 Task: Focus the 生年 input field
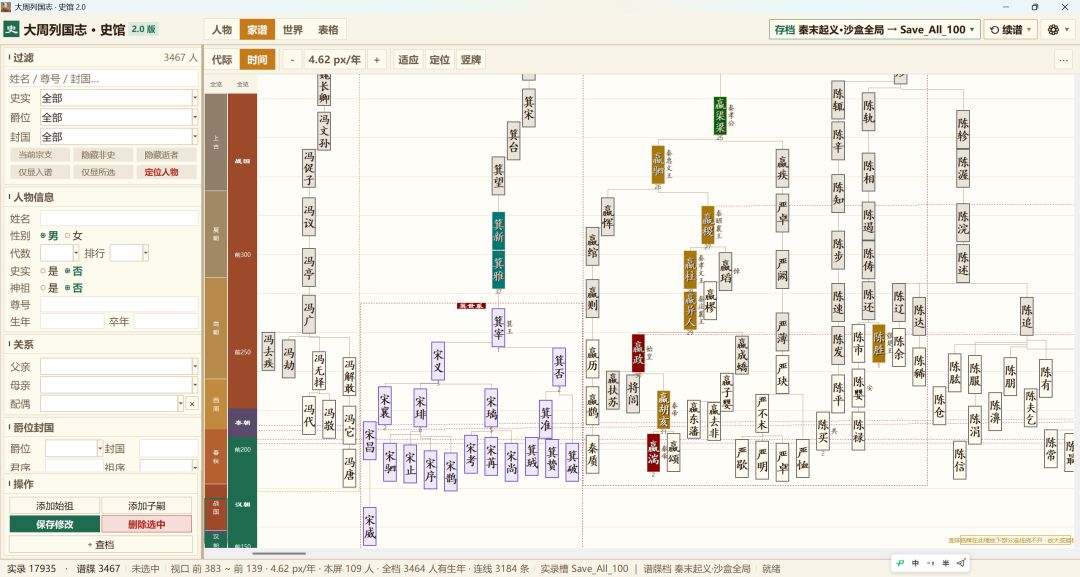point(72,322)
